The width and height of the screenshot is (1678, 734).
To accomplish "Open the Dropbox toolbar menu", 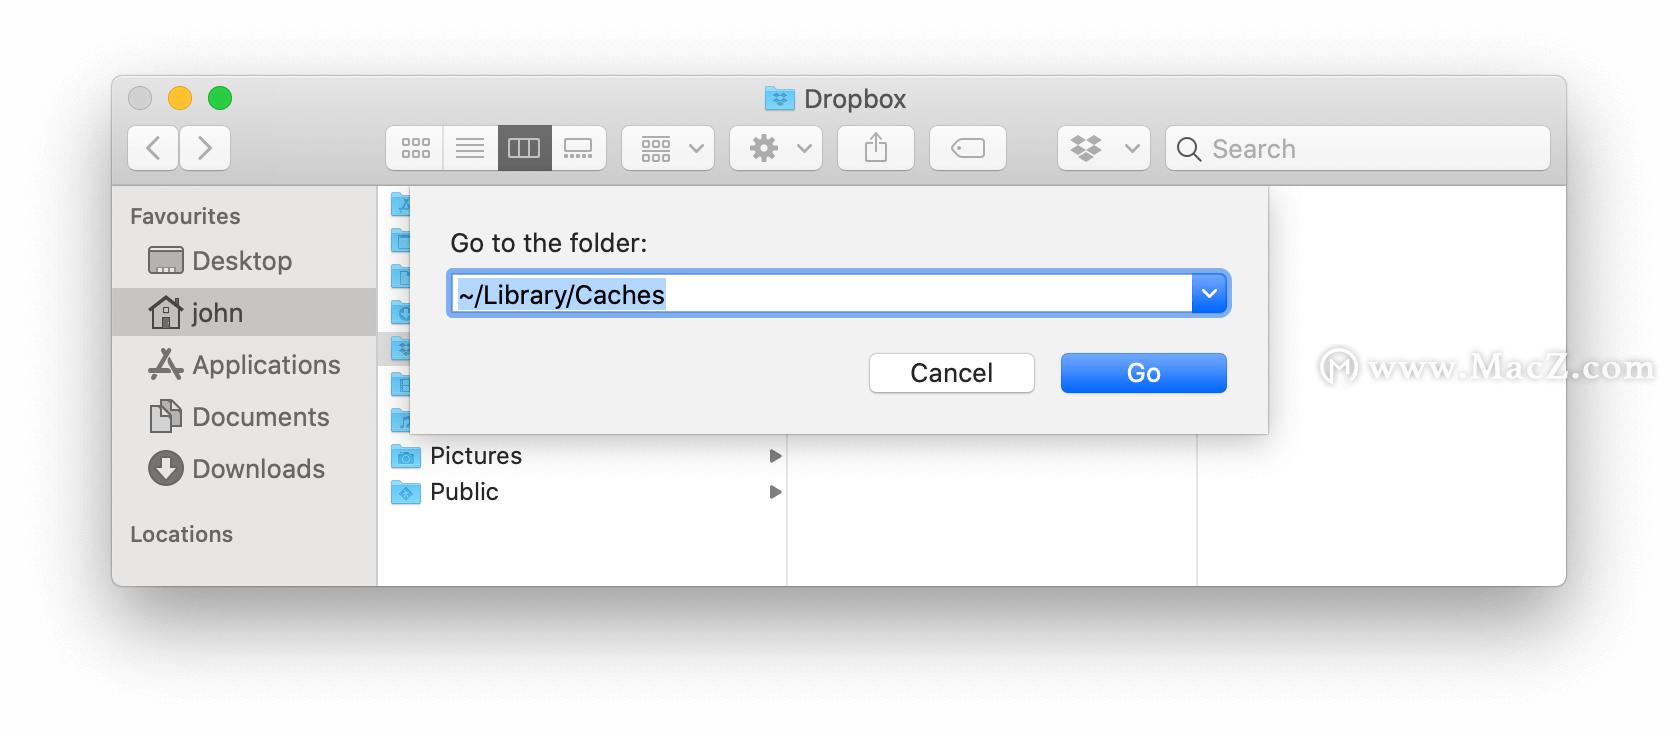I will pos(1103,149).
